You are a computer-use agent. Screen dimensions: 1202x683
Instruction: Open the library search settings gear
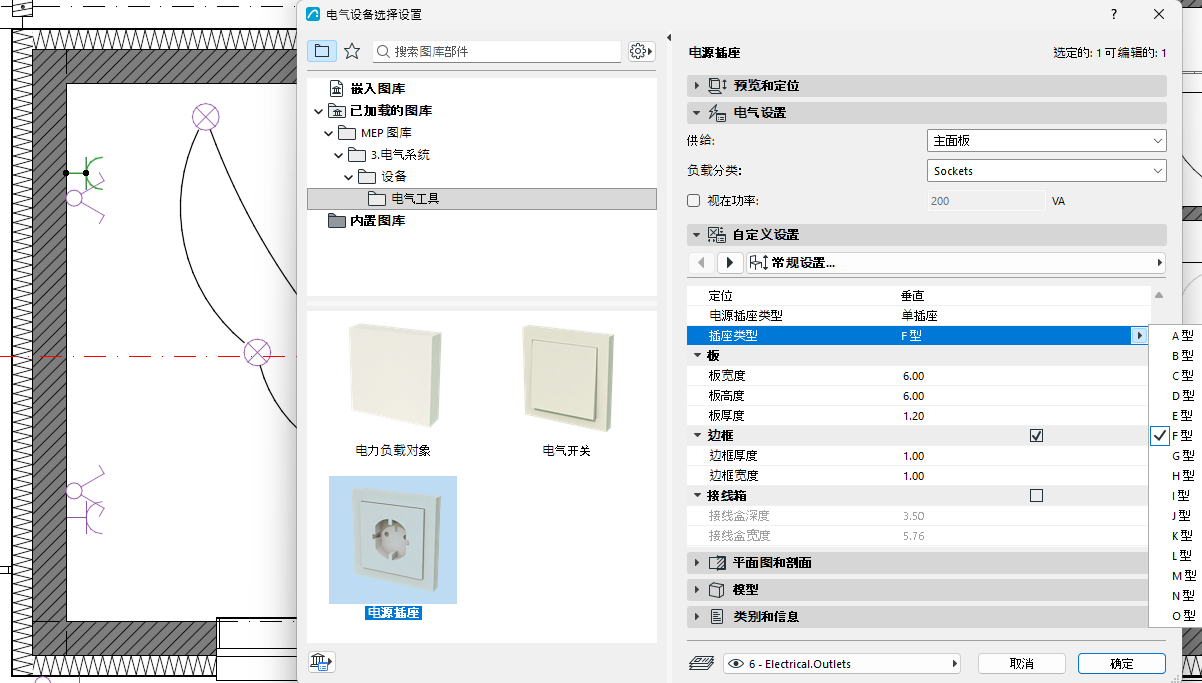640,51
